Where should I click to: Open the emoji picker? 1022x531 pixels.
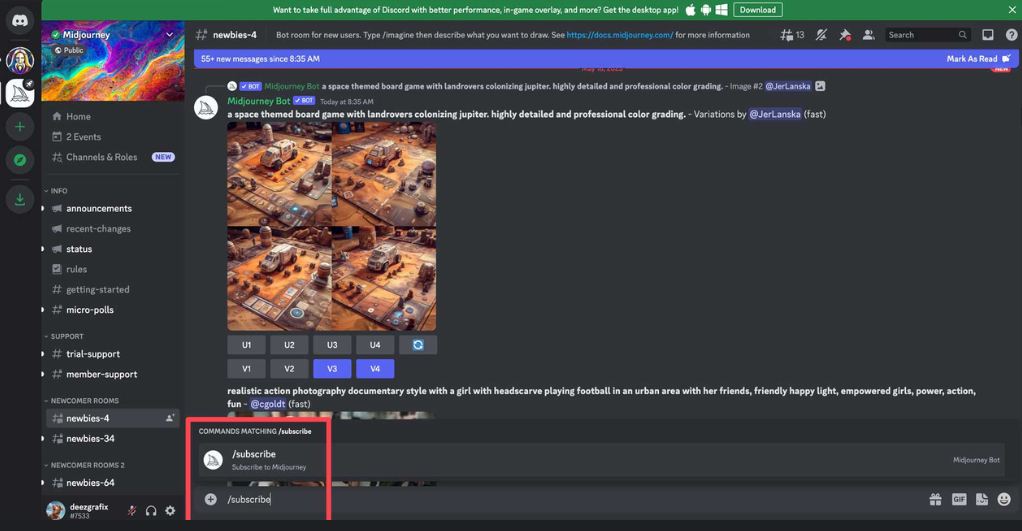(x=1004, y=500)
